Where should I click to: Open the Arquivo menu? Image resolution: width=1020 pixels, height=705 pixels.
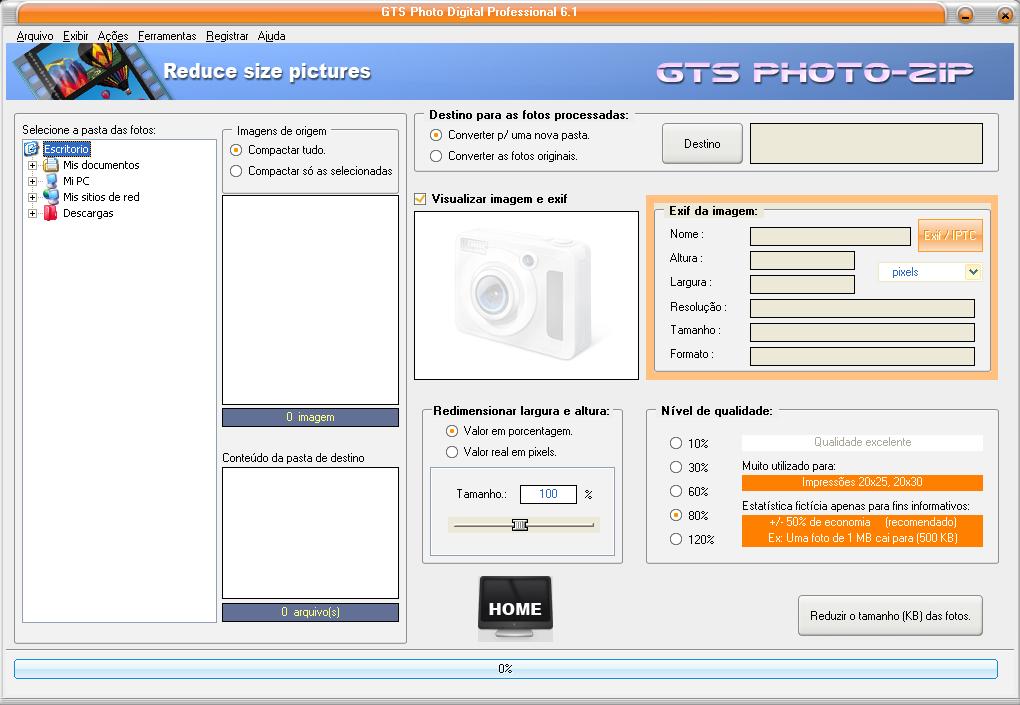(x=34, y=36)
